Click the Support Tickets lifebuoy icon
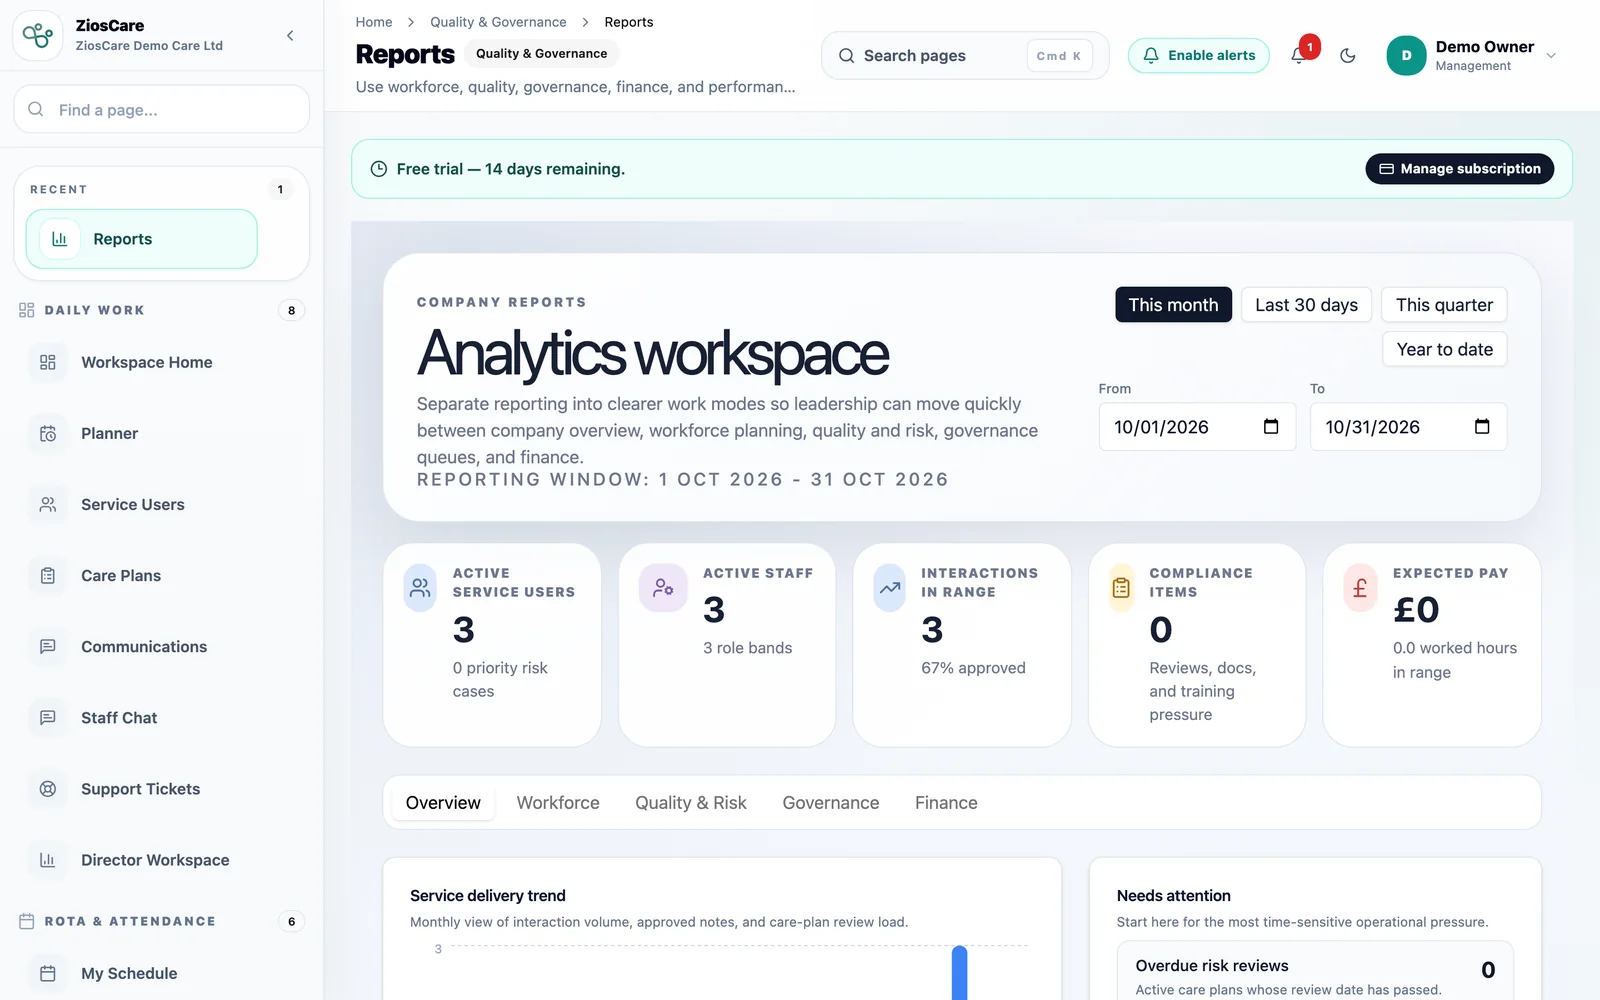Screen dimensions: 1600x1000 click(x=48, y=789)
